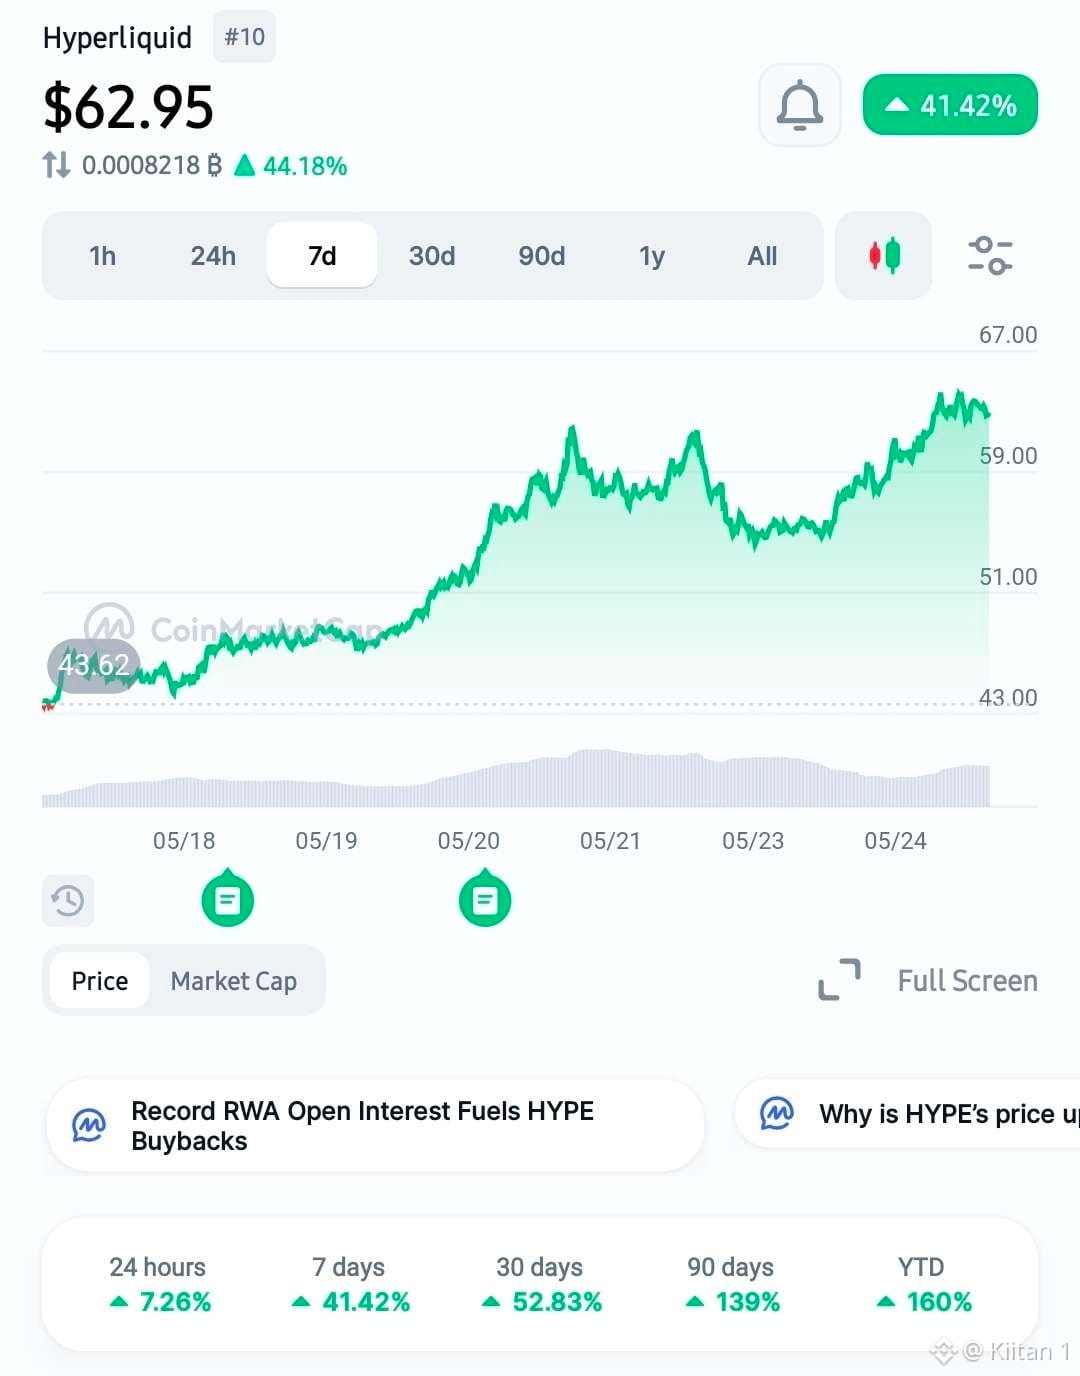Switch chart to Market Cap

(234, 981)
